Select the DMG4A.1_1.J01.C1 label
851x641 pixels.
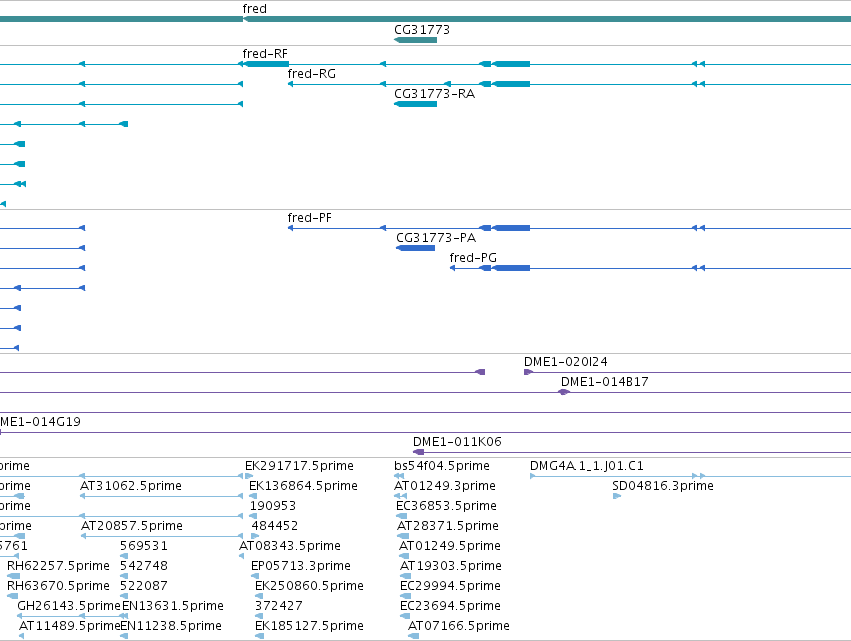[x=587, y=466]
